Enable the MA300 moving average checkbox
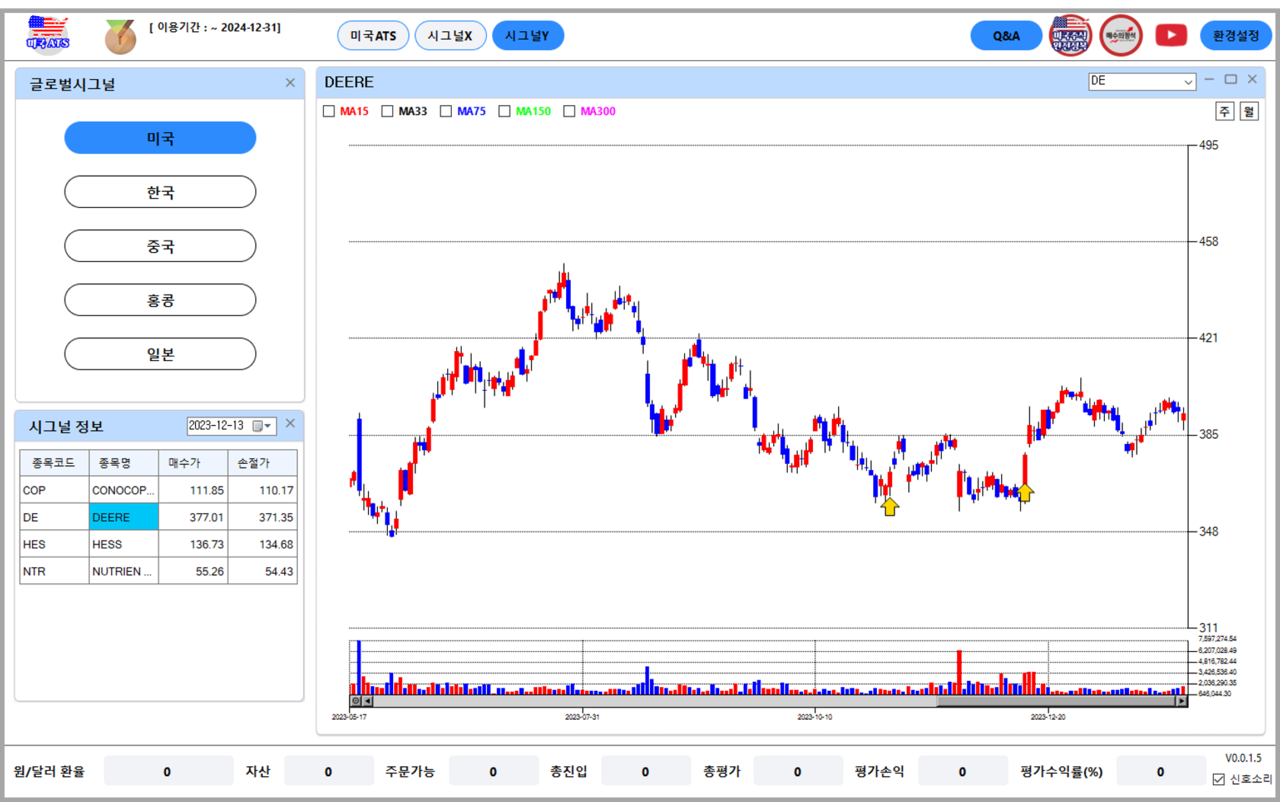The width and height of the screenshot is (1280, 802). pos(570,111)
